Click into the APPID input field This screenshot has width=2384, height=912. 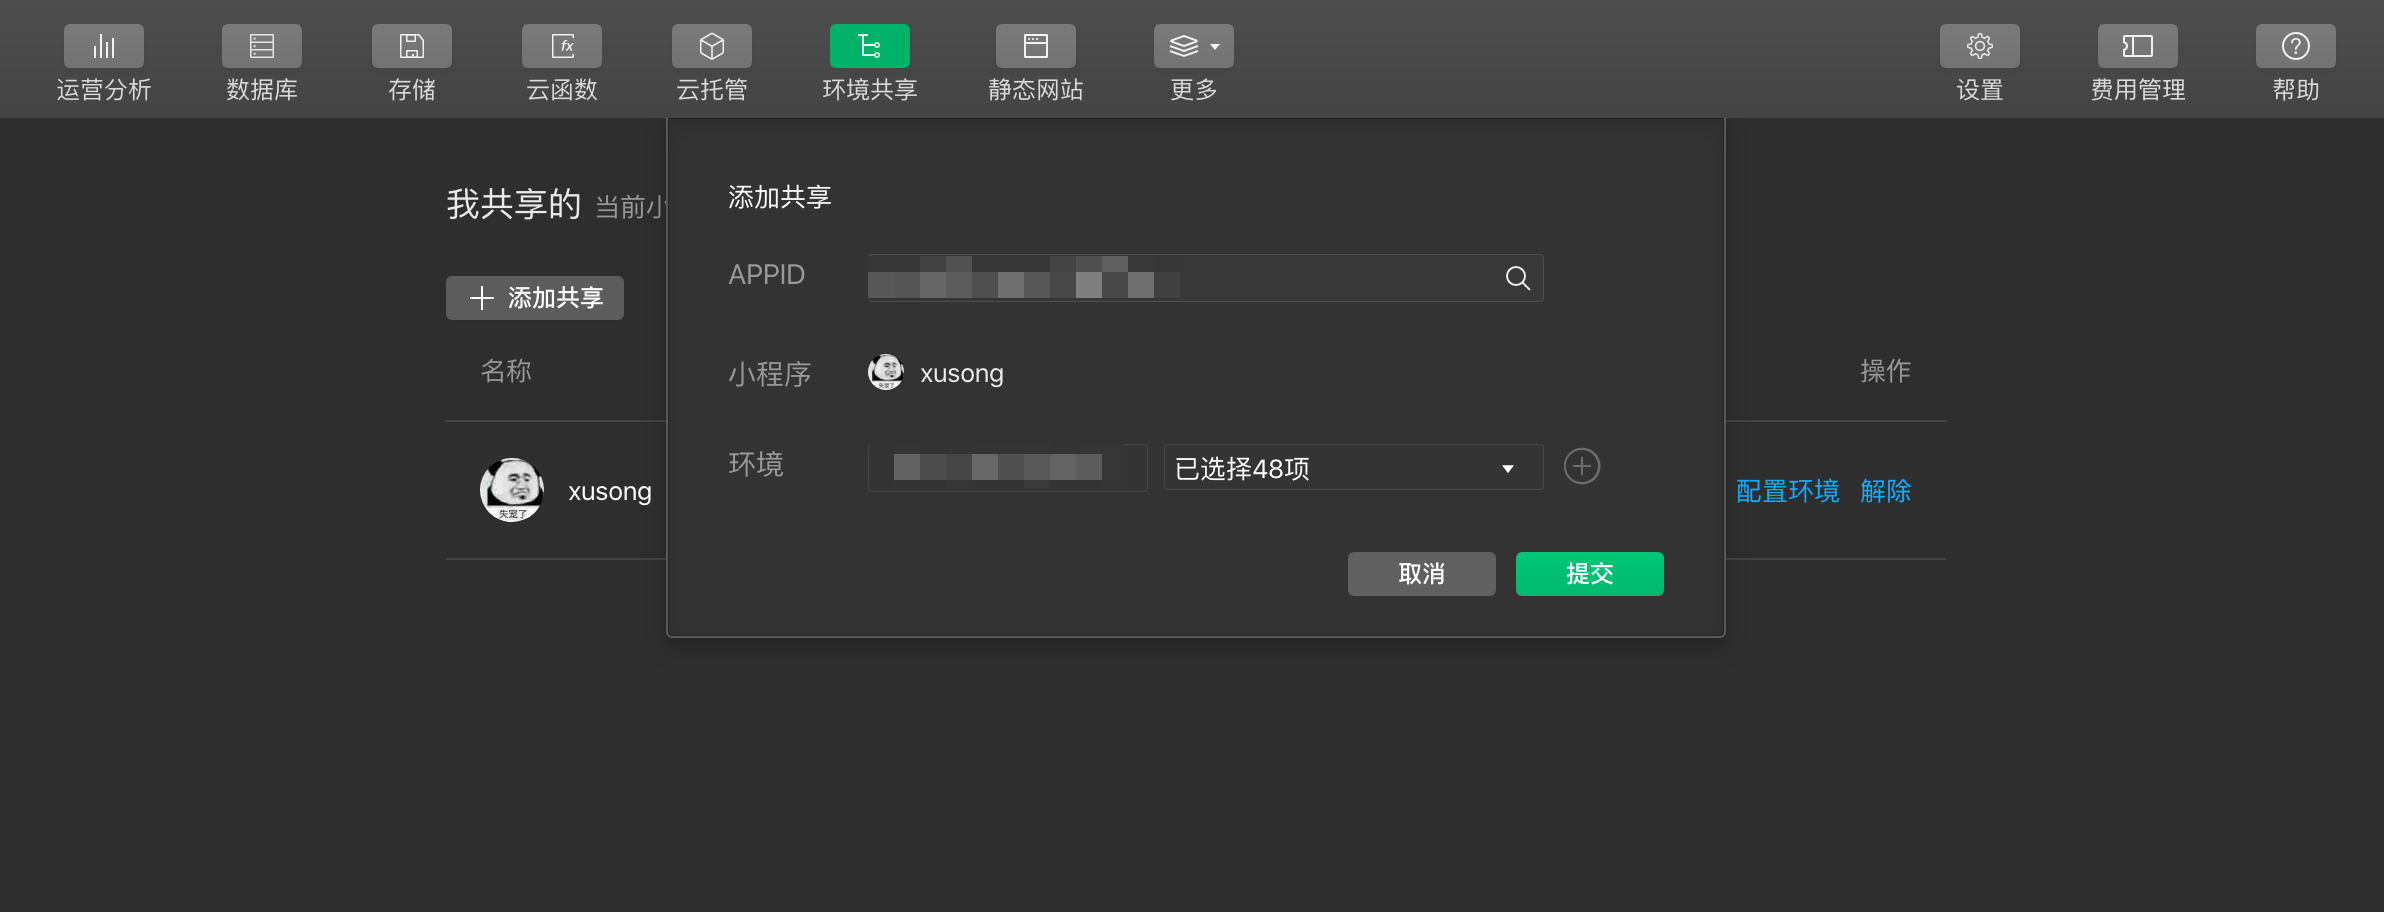[1205, 278]
